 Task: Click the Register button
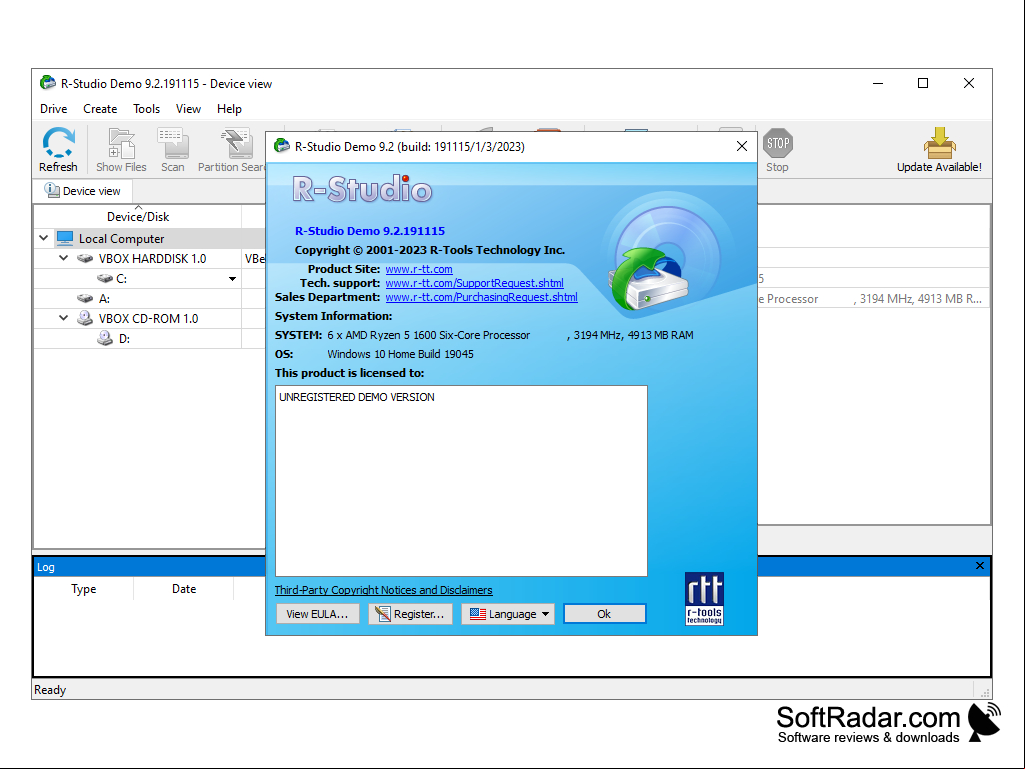coord(411,614)
